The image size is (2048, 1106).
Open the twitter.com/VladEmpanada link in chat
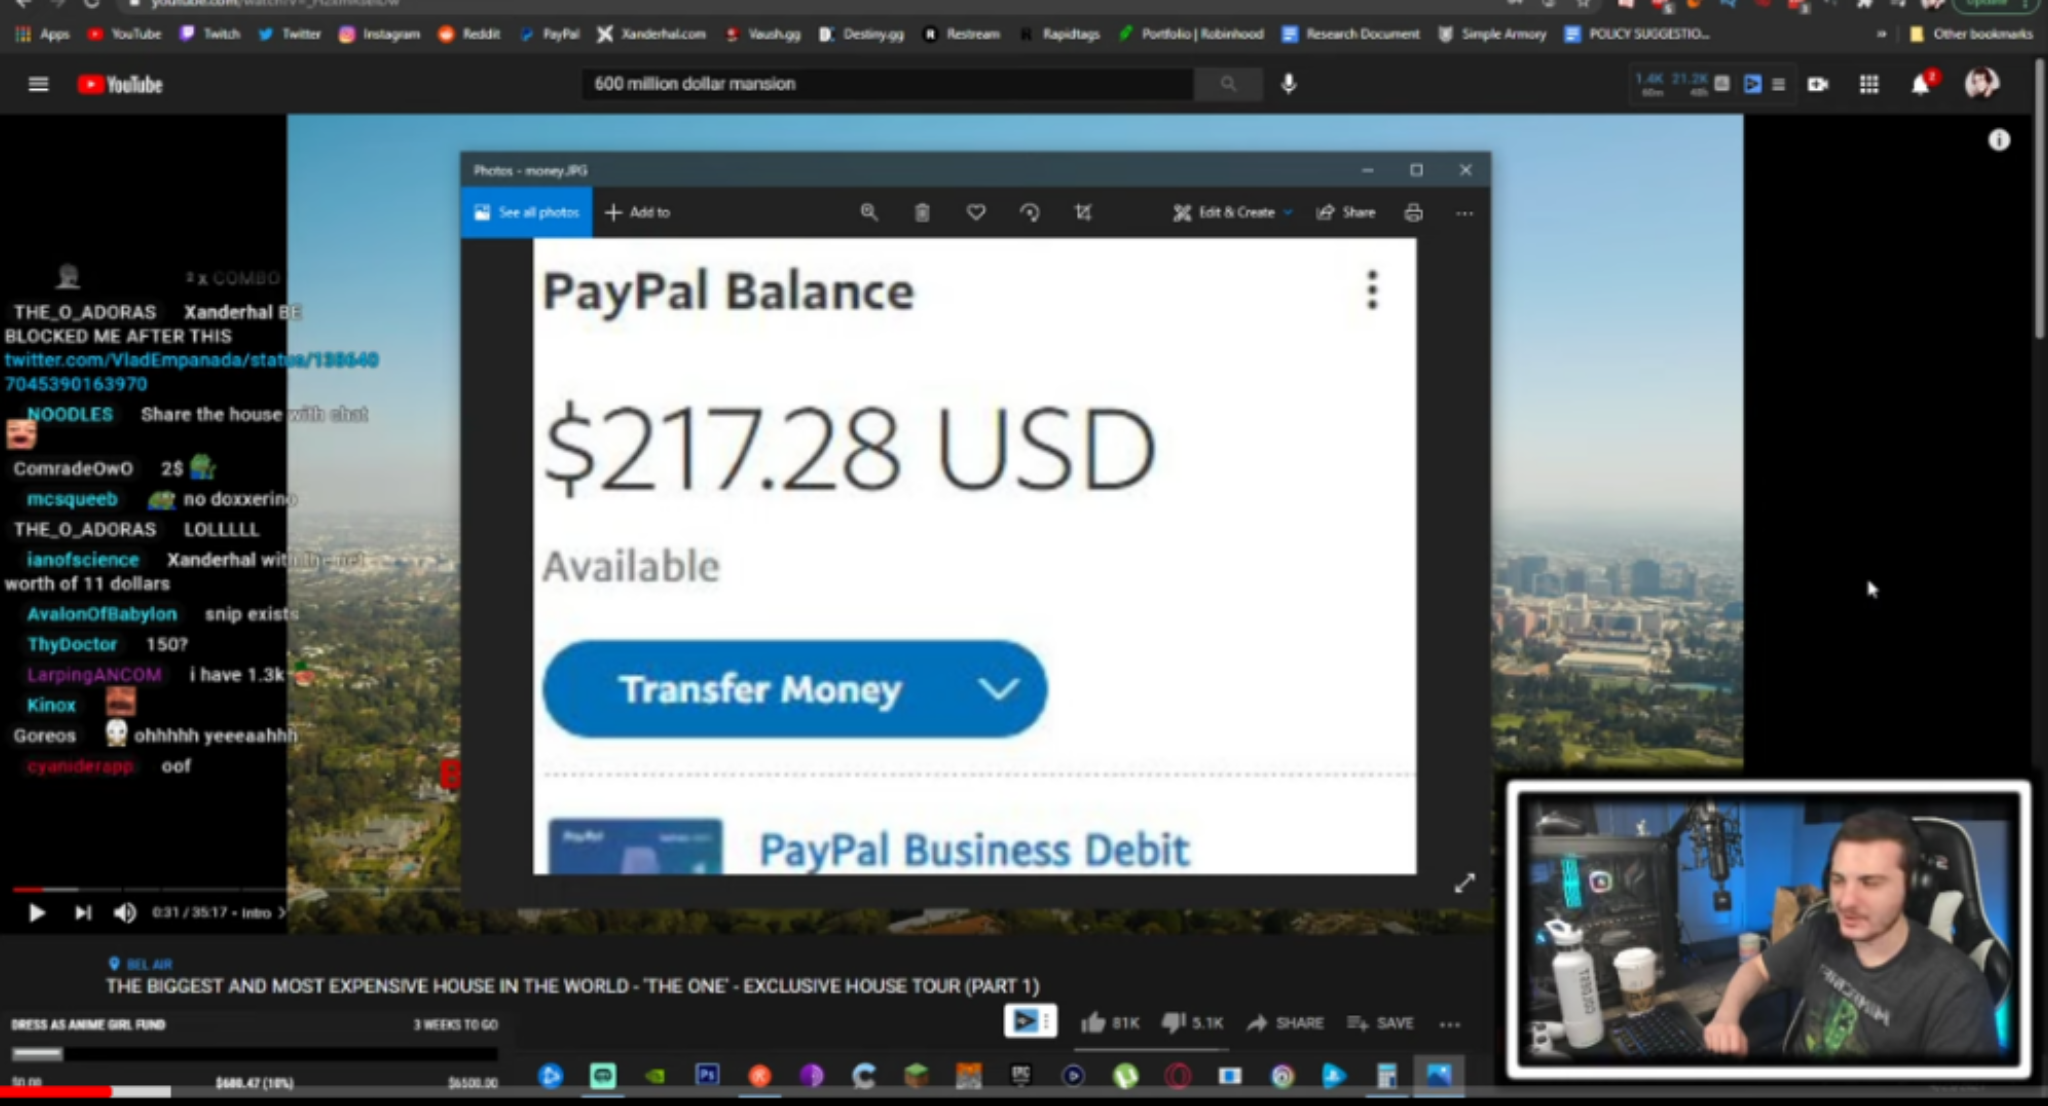(x=191, y=371)
